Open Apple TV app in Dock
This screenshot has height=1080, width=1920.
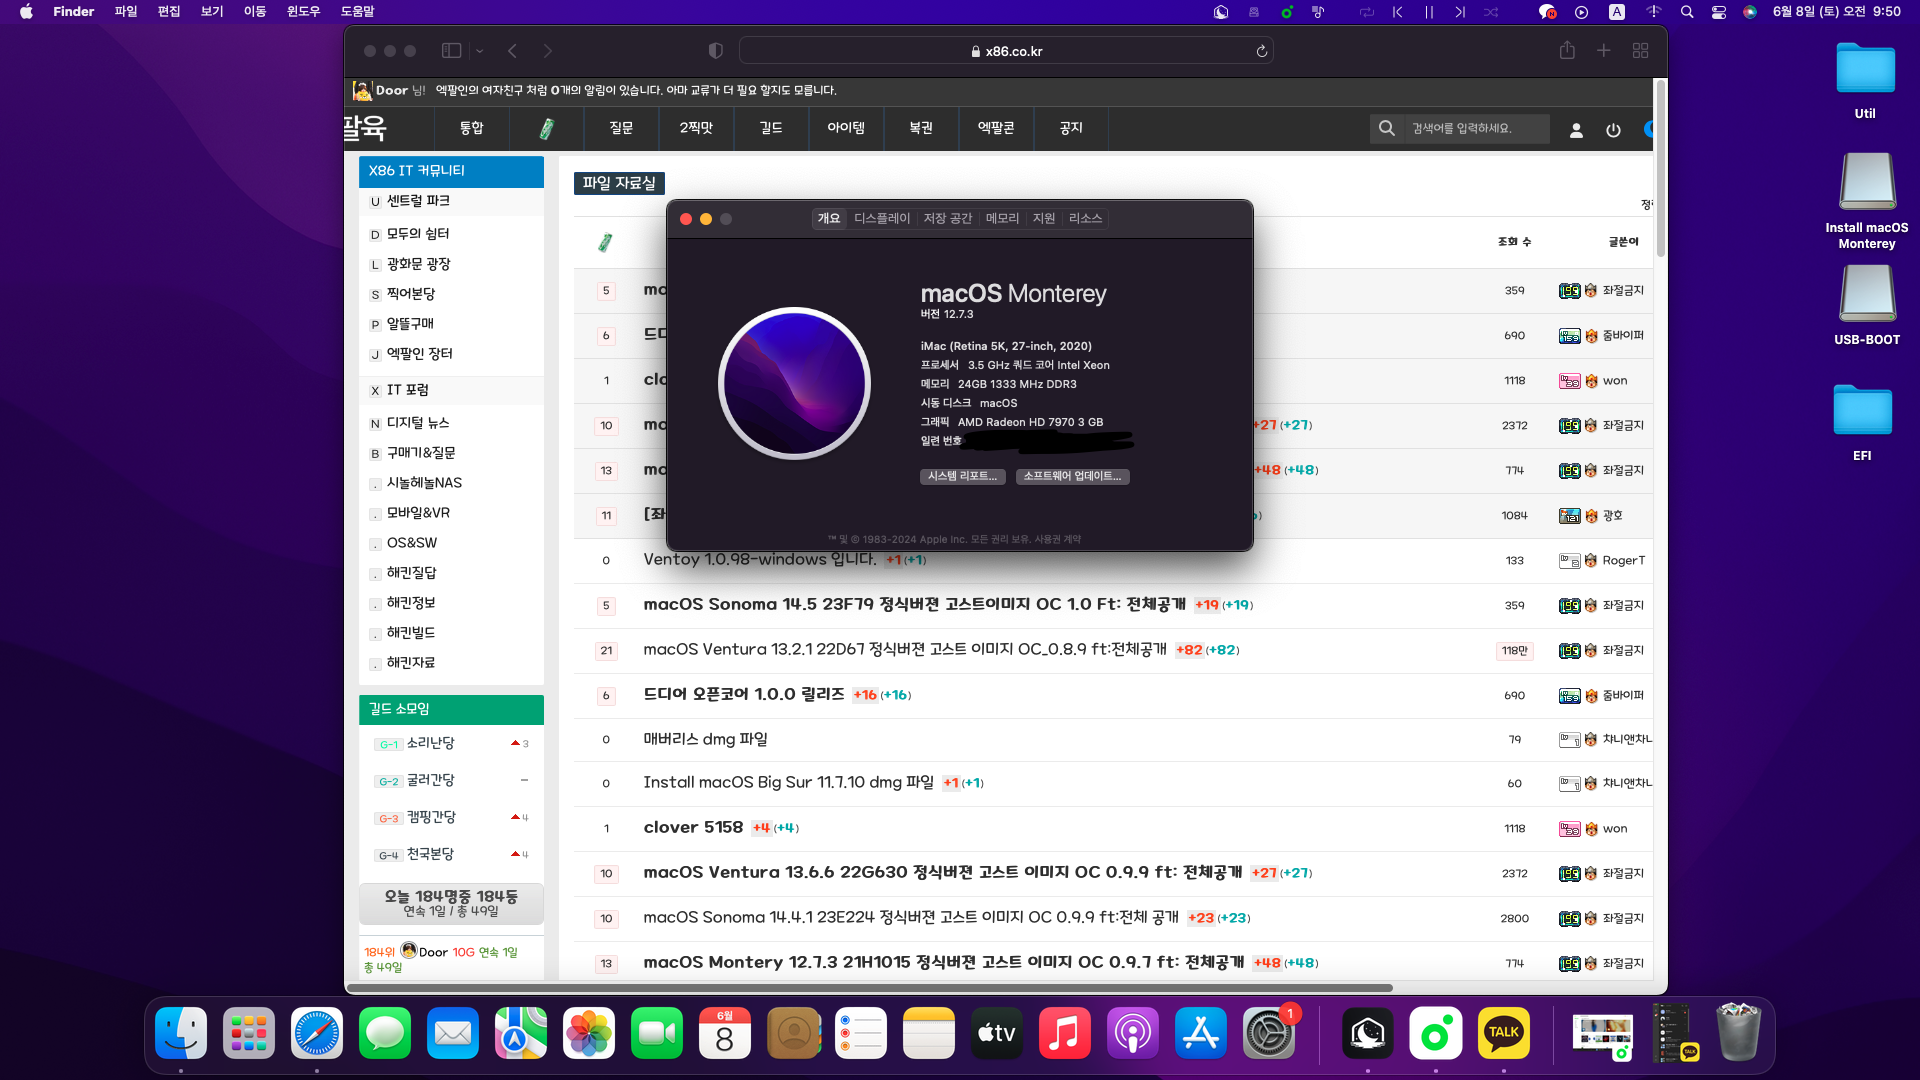997,1034
